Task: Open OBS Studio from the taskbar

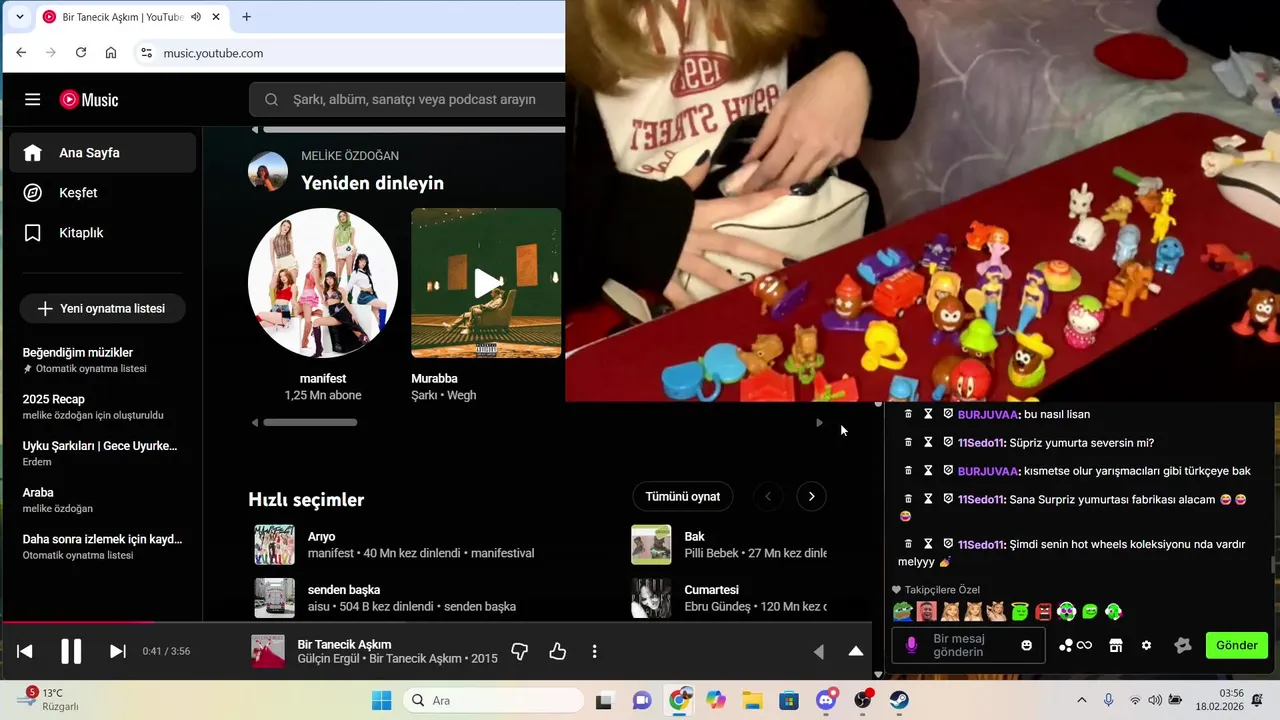Action: pyautogui.click(x=862, y=701)
